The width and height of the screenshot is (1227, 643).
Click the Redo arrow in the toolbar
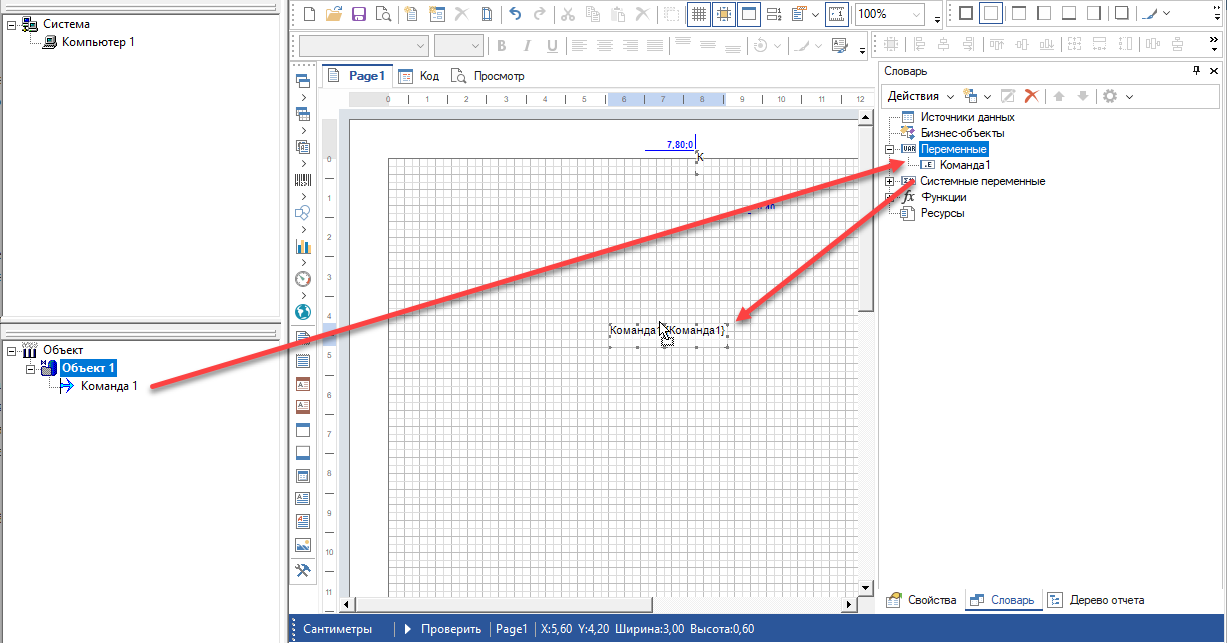point(540,14)
